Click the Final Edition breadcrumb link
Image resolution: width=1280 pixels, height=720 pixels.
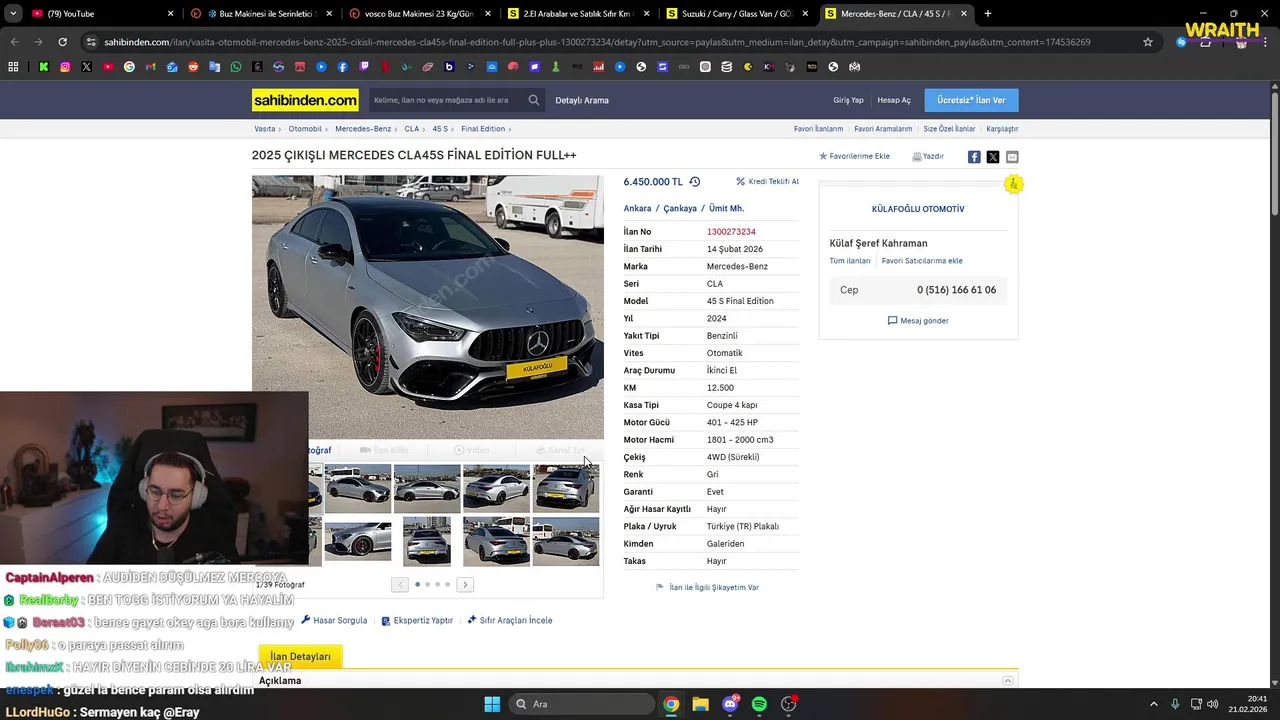483,129
